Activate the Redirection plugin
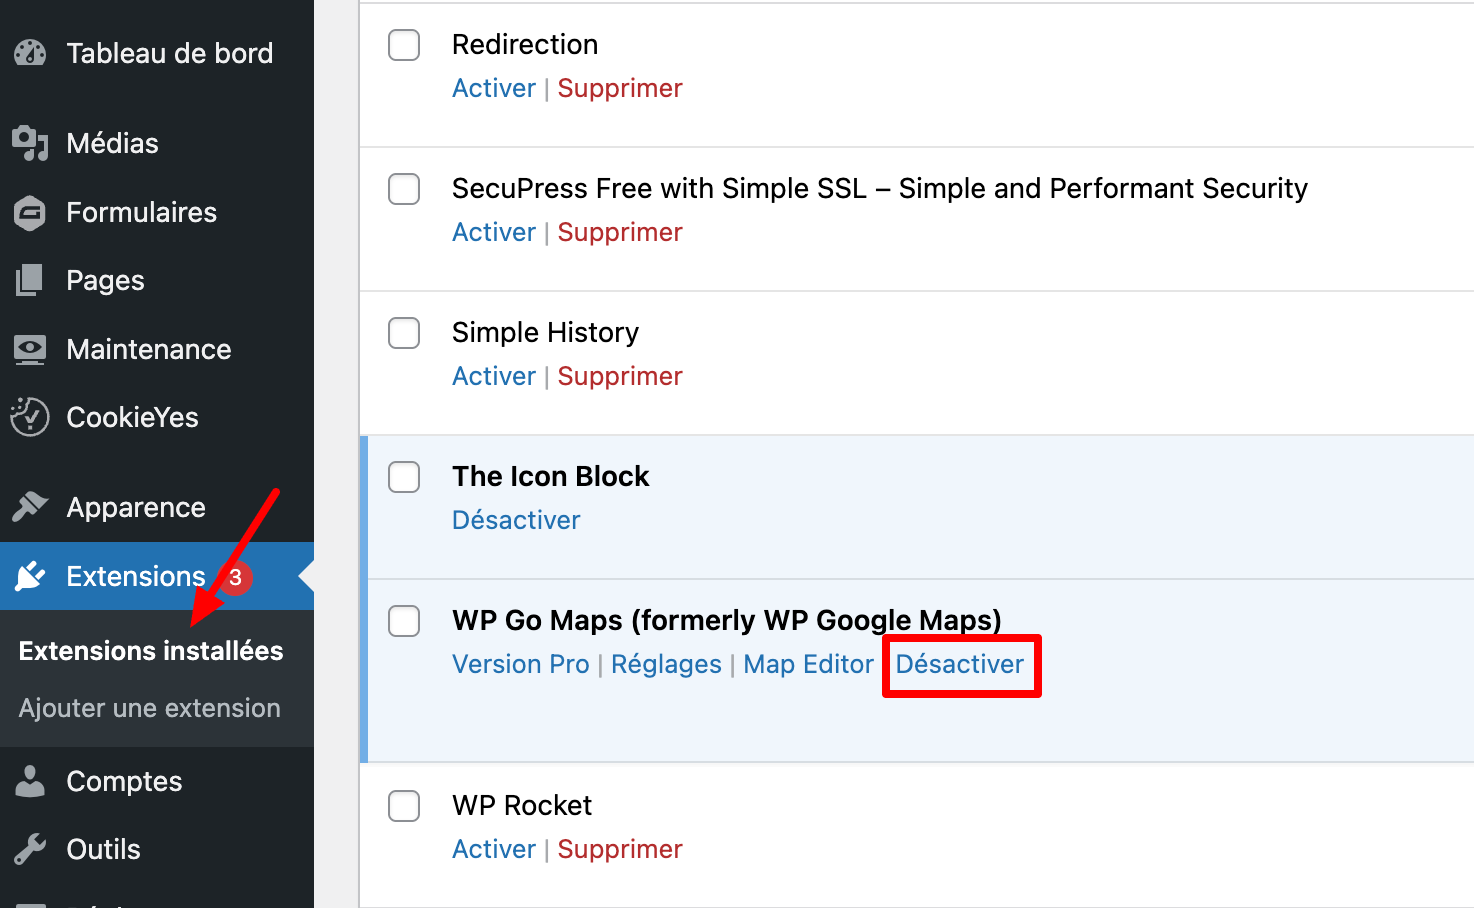The height and width of the screenshot is (908, 1474). [x=493, y=88]
